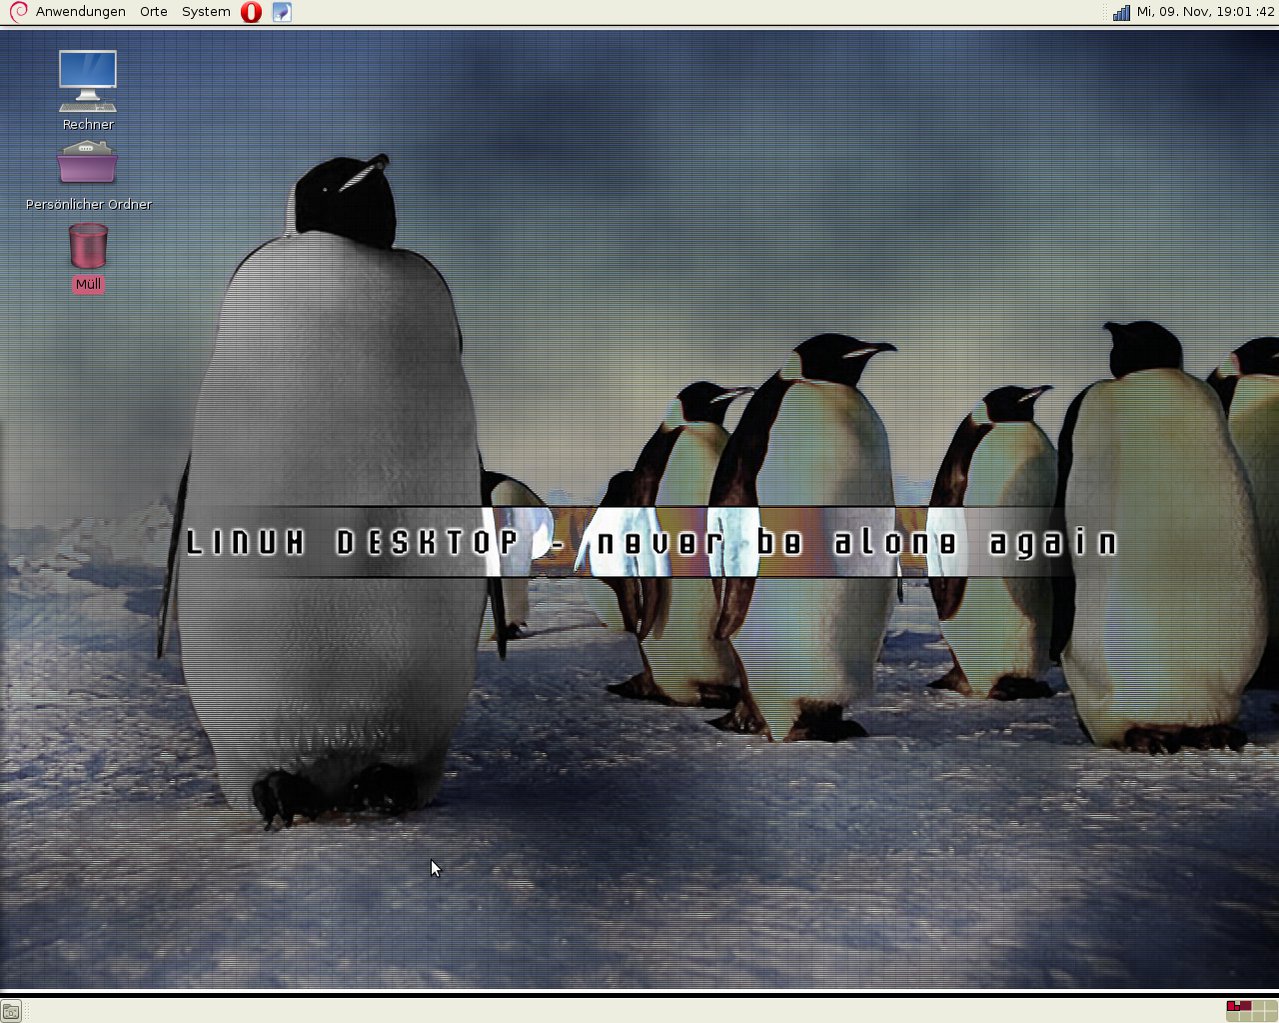
Task: Click the Debian swirl logo in the panel
Action: [17, 12]
